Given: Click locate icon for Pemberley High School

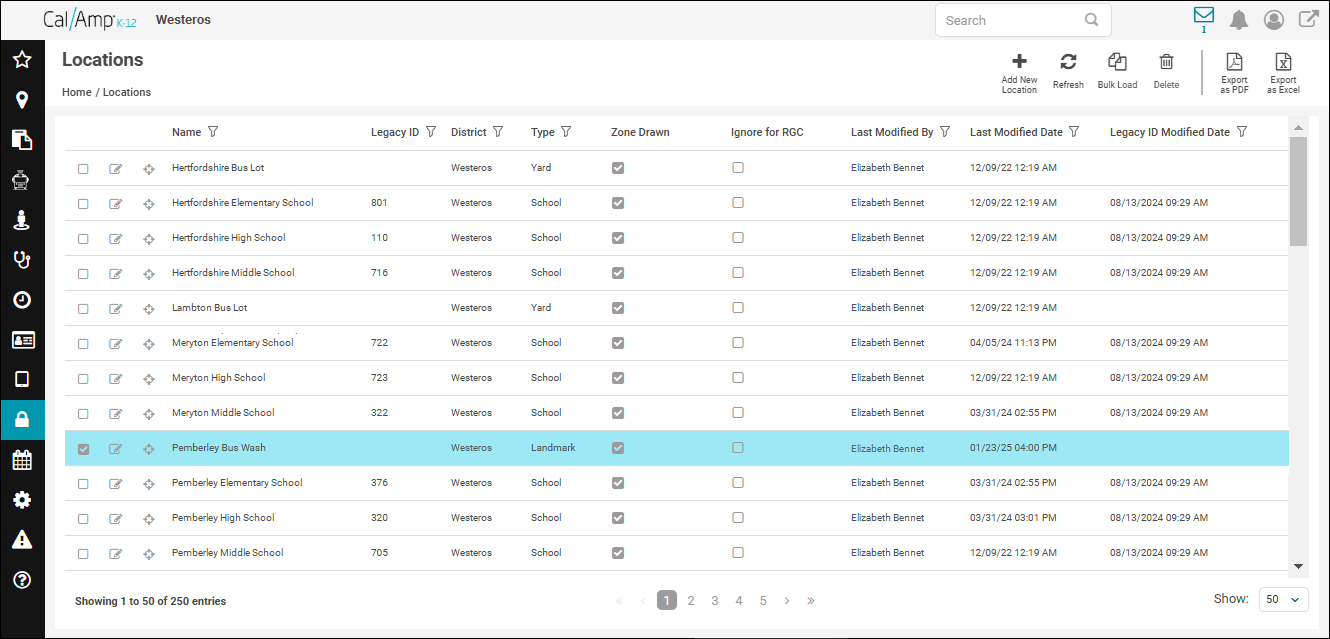Looking at the screenshot, I should pos(149,518).
